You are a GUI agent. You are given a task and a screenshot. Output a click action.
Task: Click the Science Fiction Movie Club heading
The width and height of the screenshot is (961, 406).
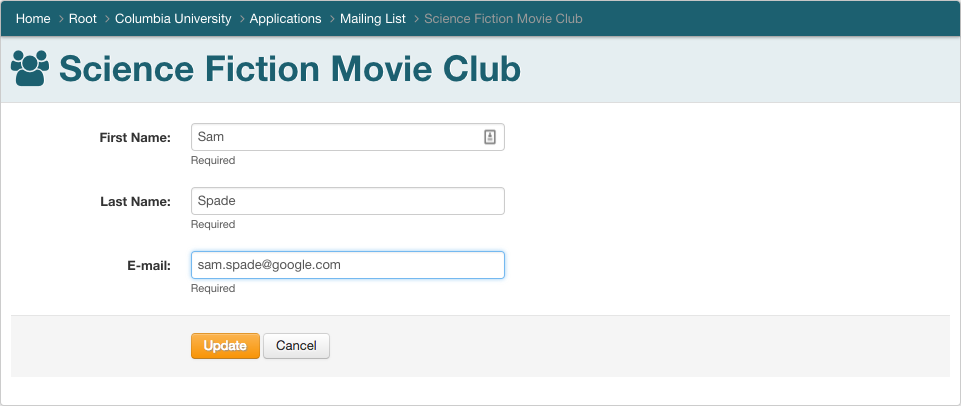point(290,69)
